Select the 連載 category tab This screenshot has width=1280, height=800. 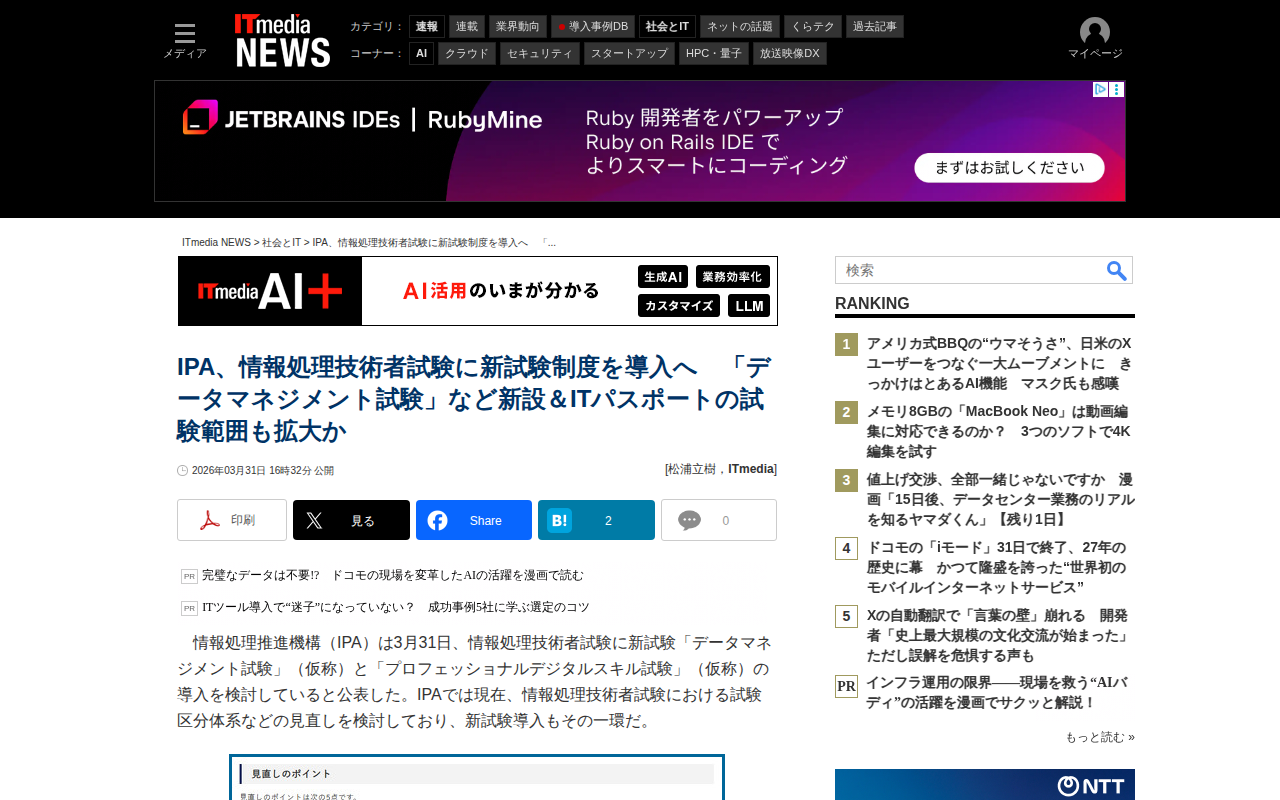point(467,26)
